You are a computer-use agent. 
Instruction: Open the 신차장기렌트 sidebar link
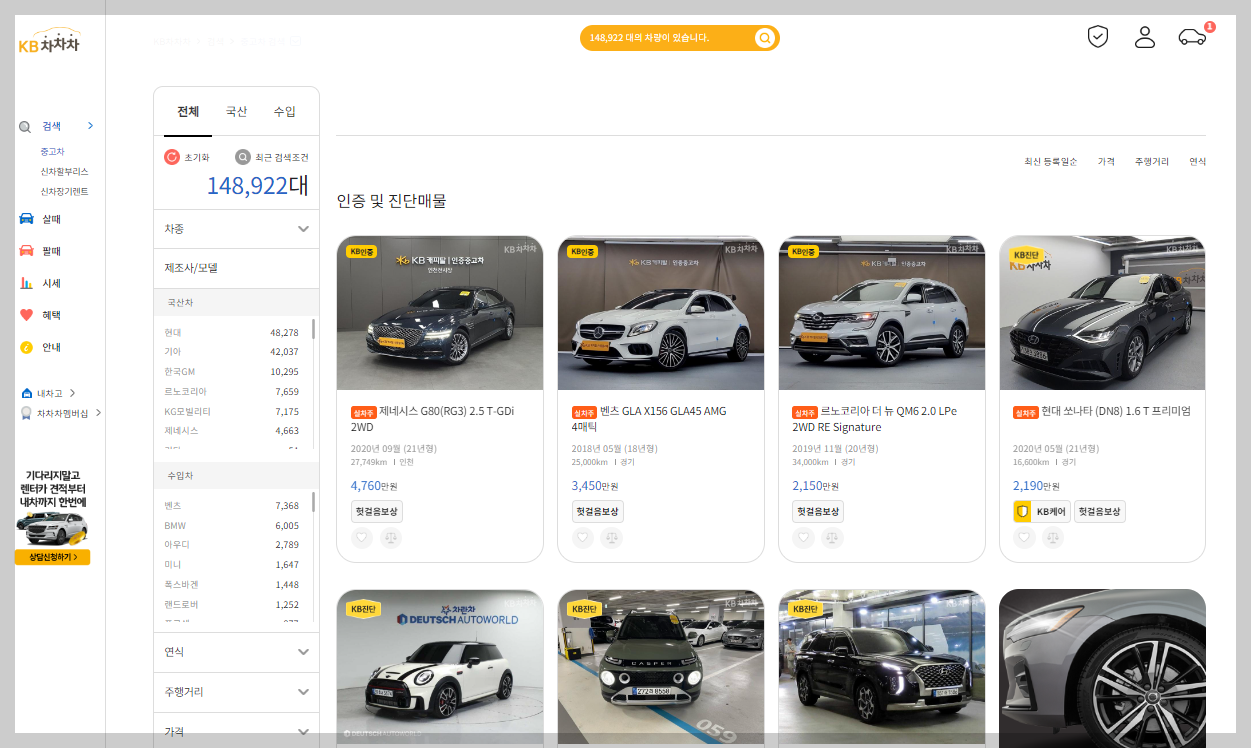click(x=64, y=191)
